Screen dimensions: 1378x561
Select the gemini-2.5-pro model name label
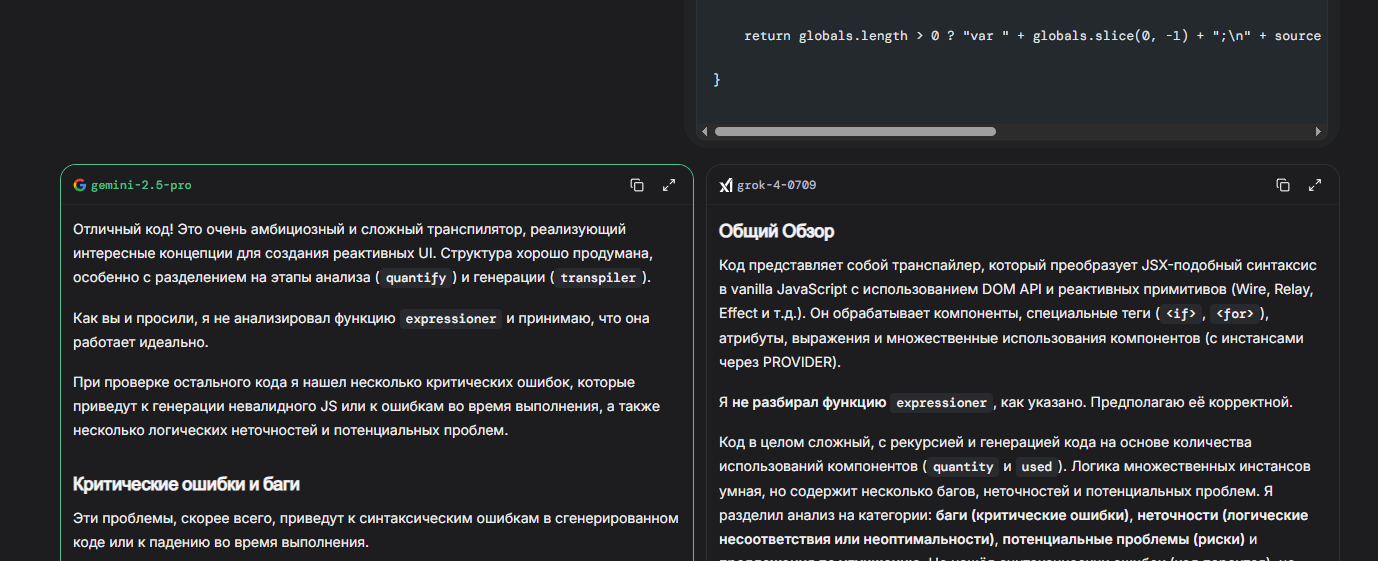click(x=141, y=186)
